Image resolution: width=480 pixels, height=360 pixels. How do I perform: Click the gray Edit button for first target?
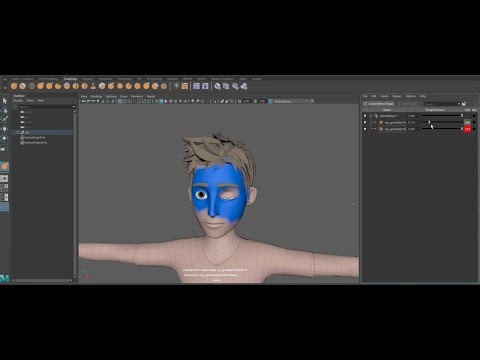point(467,122)
